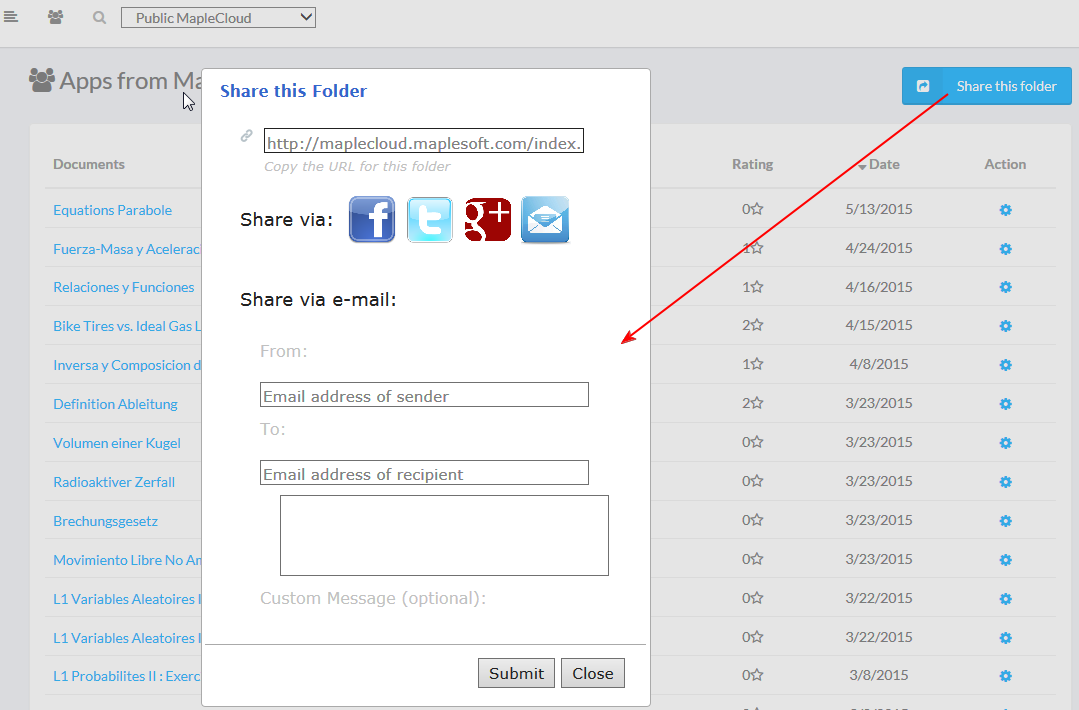Open the Equations Parabole document
This screenshot has height=710, width=1079.
(x=113, y=210)
